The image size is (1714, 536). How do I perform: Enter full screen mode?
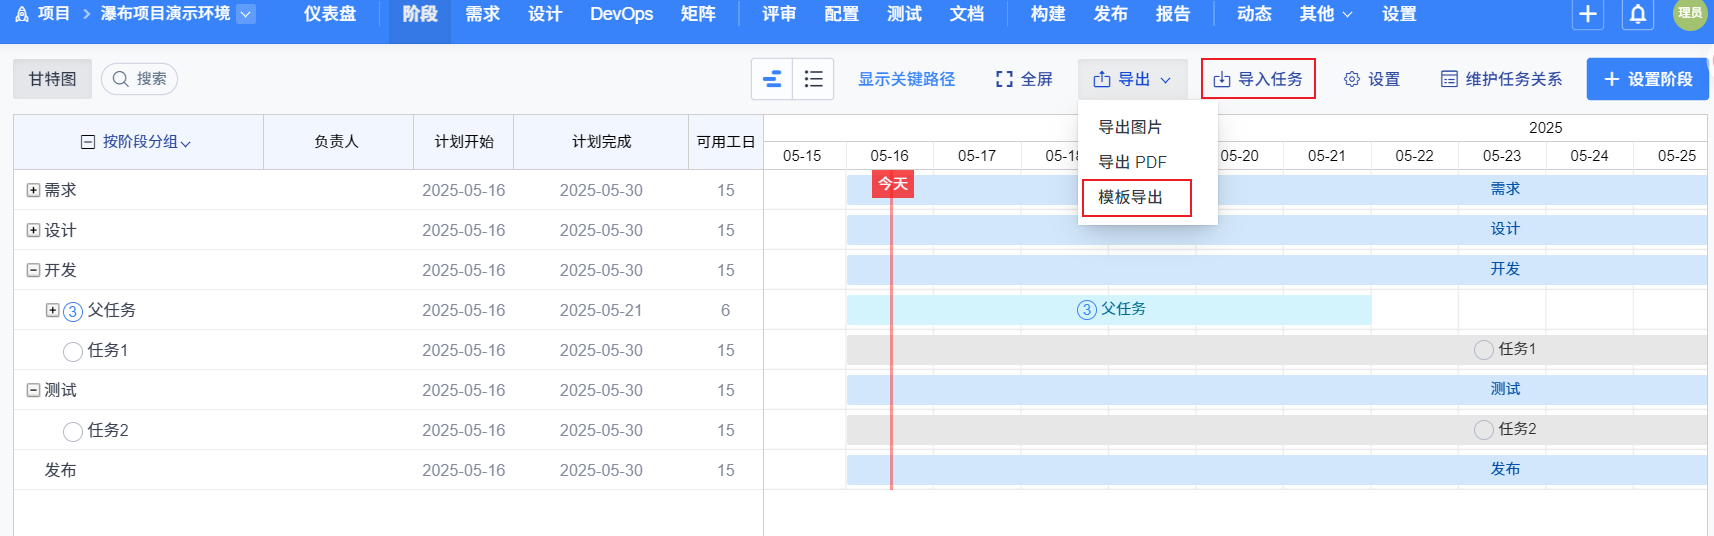pos(1024,79)
